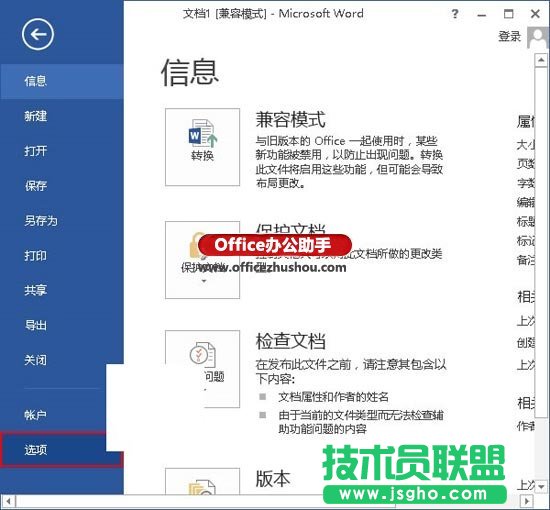The image size is (550, 510).
Task: Select the 信息 menu item
Action: tap(62, 81)
